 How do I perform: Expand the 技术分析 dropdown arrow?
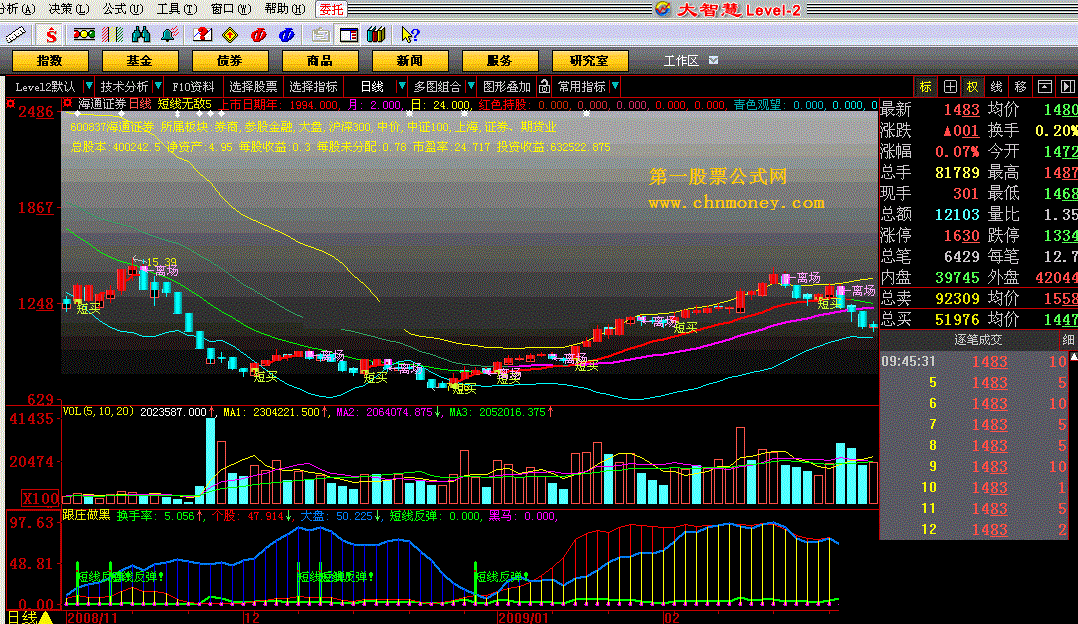tap(158, 87)
